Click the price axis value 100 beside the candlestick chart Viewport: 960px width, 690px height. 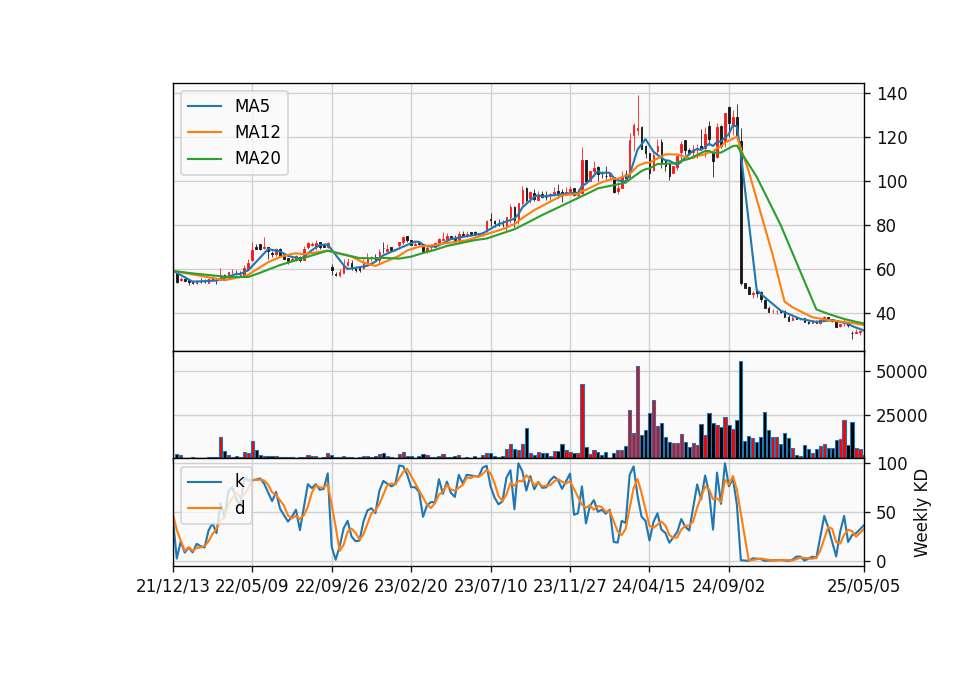(892, 182)
